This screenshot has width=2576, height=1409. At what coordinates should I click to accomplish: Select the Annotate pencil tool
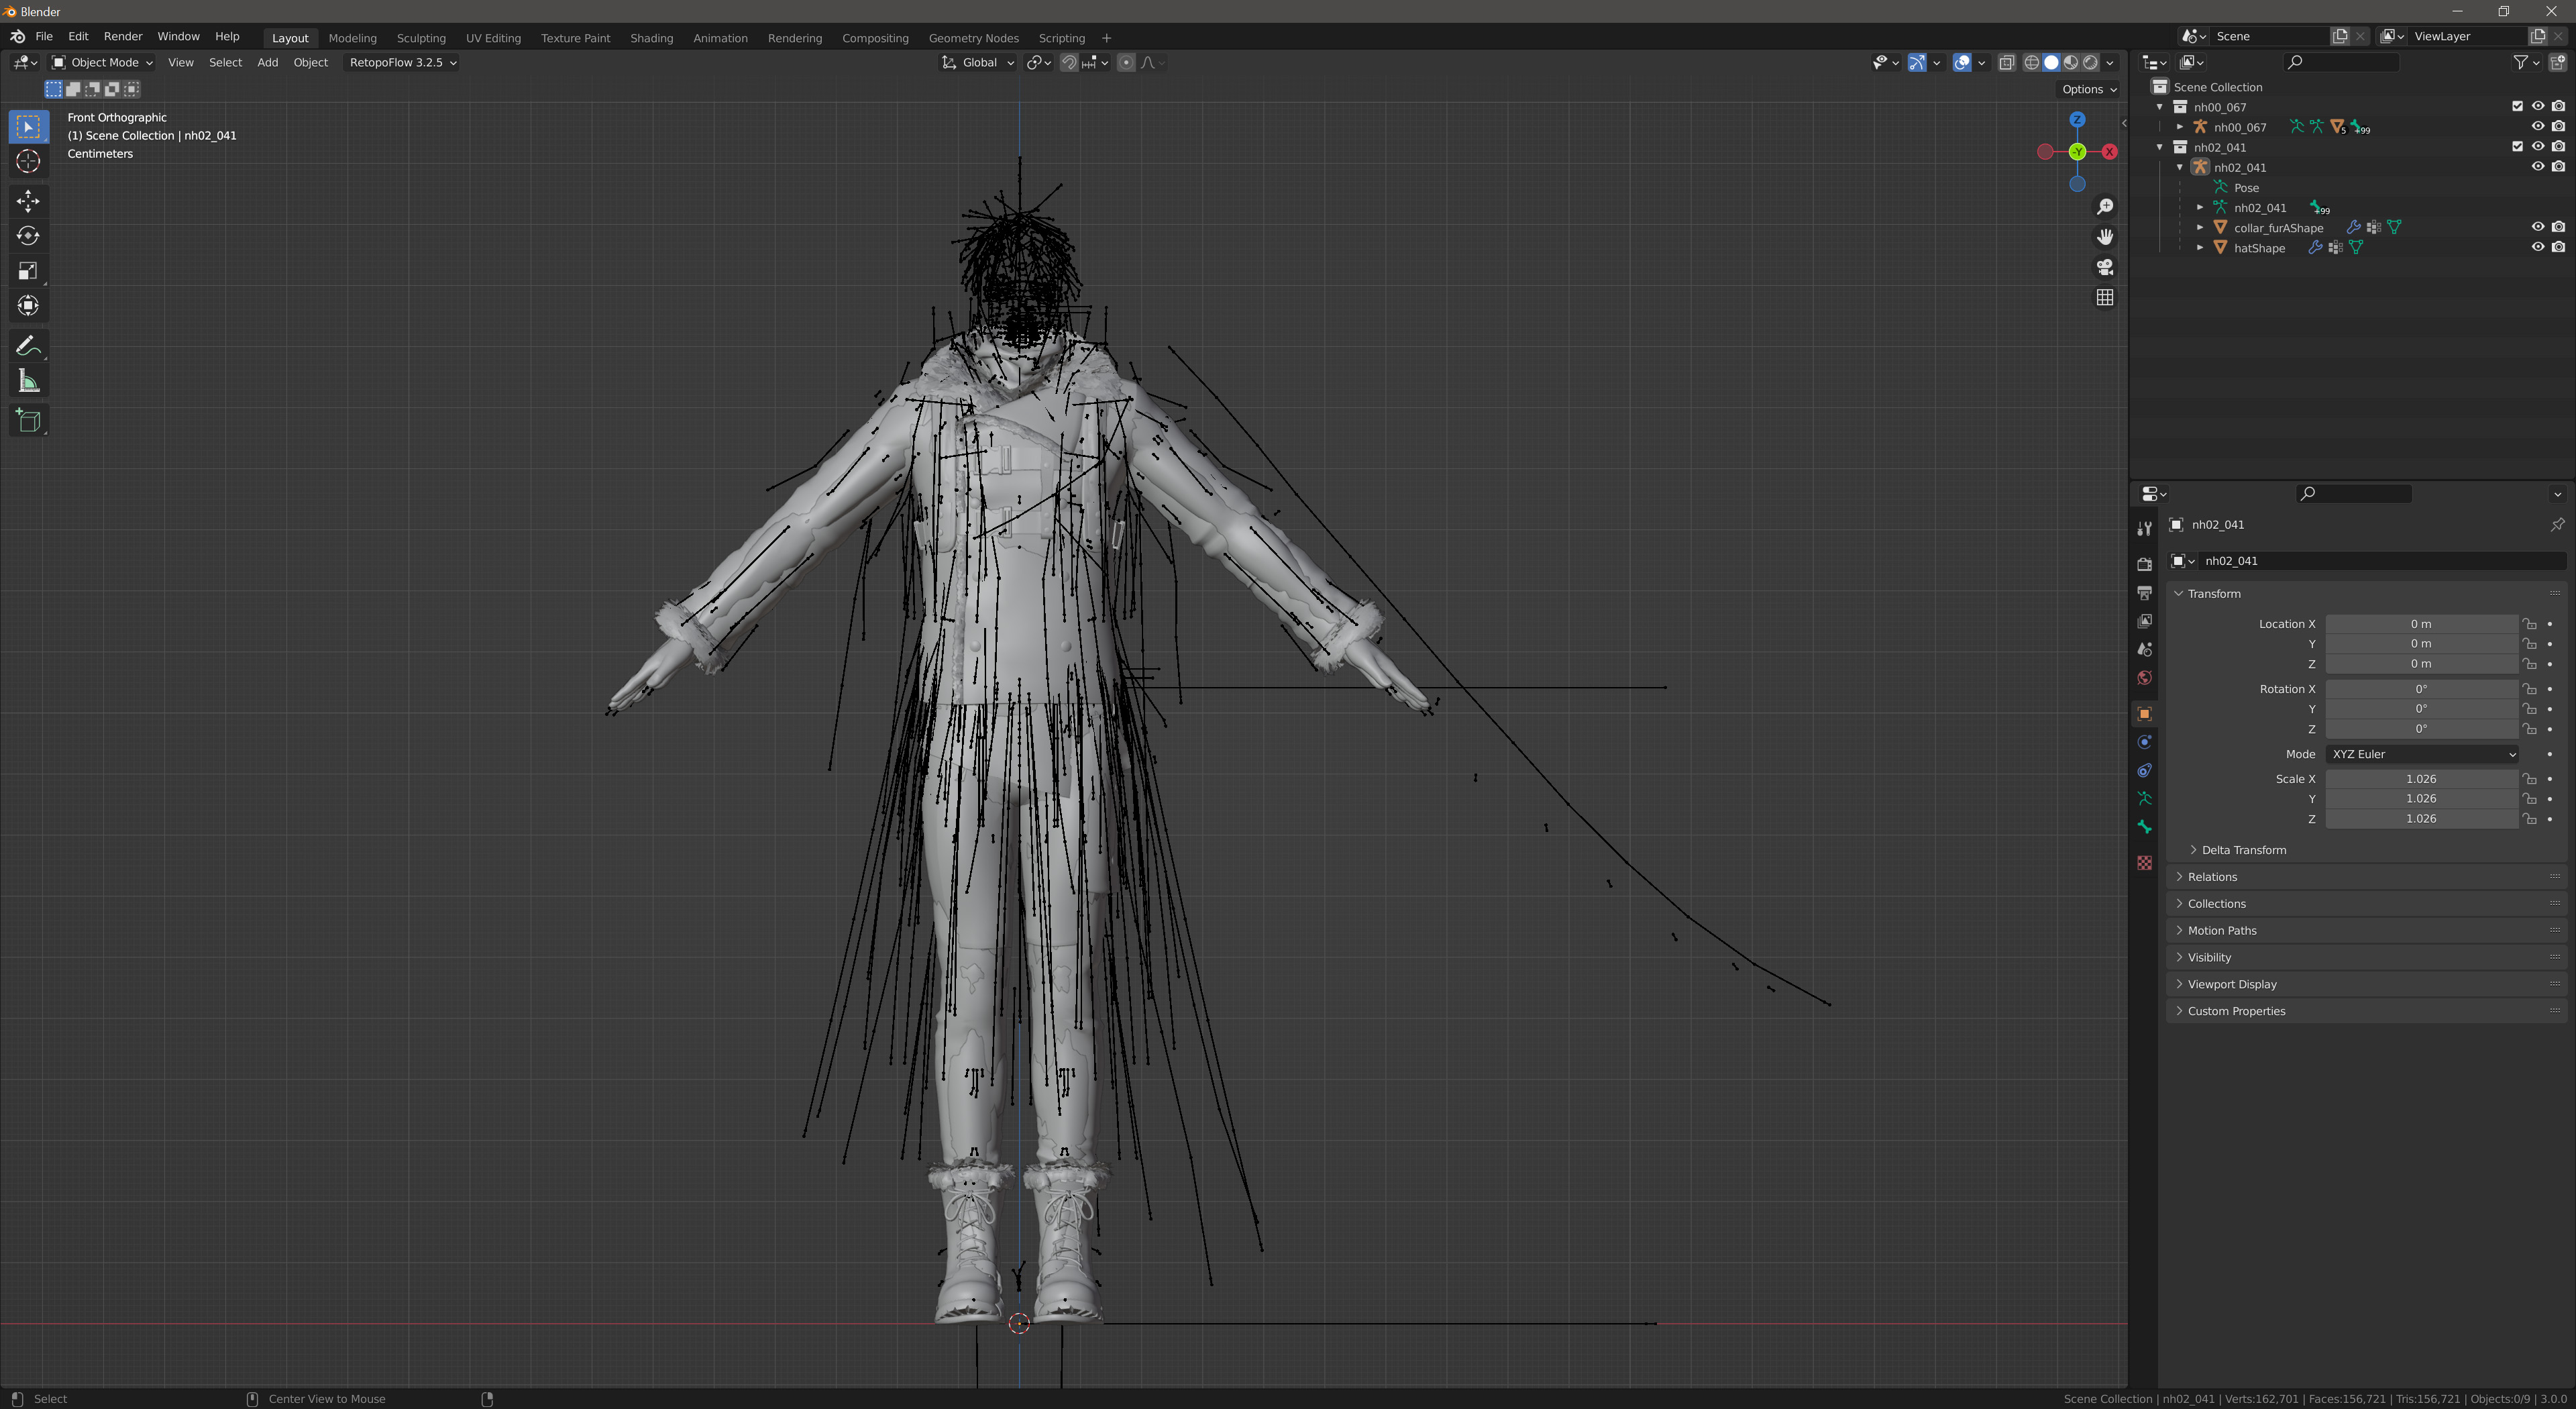coord(28,346)
